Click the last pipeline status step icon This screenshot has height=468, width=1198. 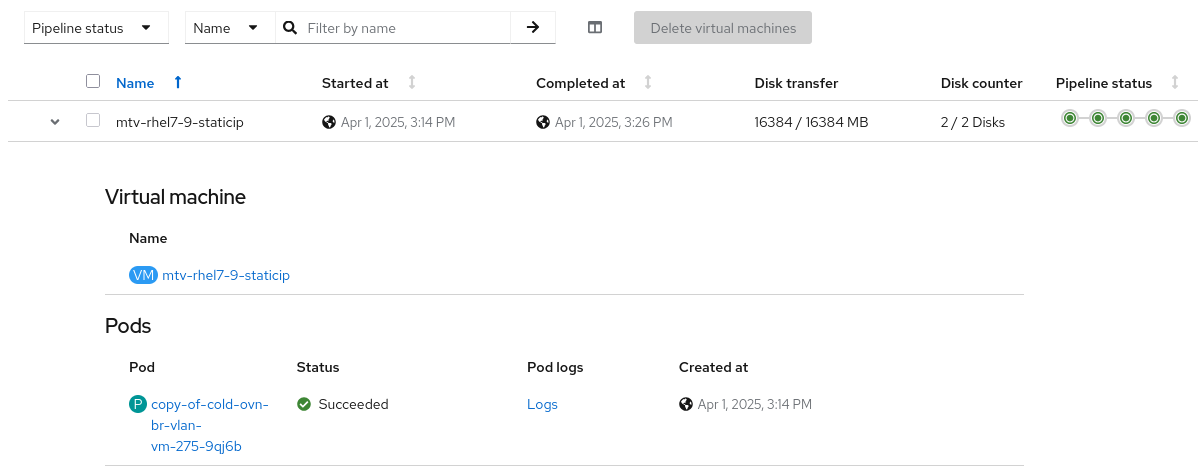pos(1182,118)
